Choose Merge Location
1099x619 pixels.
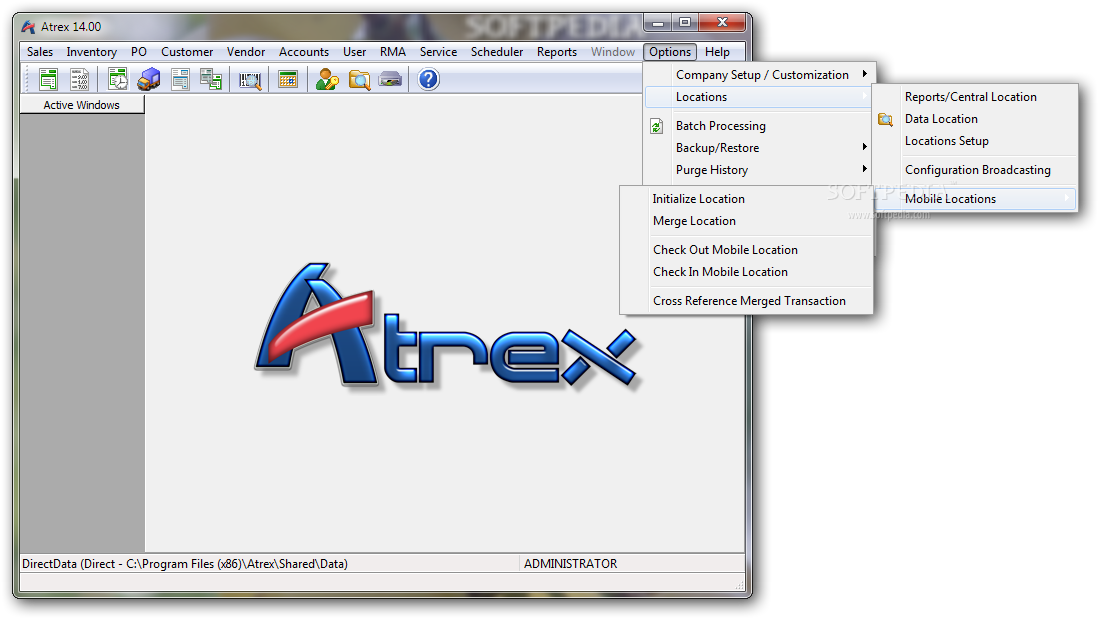[747, 221]
